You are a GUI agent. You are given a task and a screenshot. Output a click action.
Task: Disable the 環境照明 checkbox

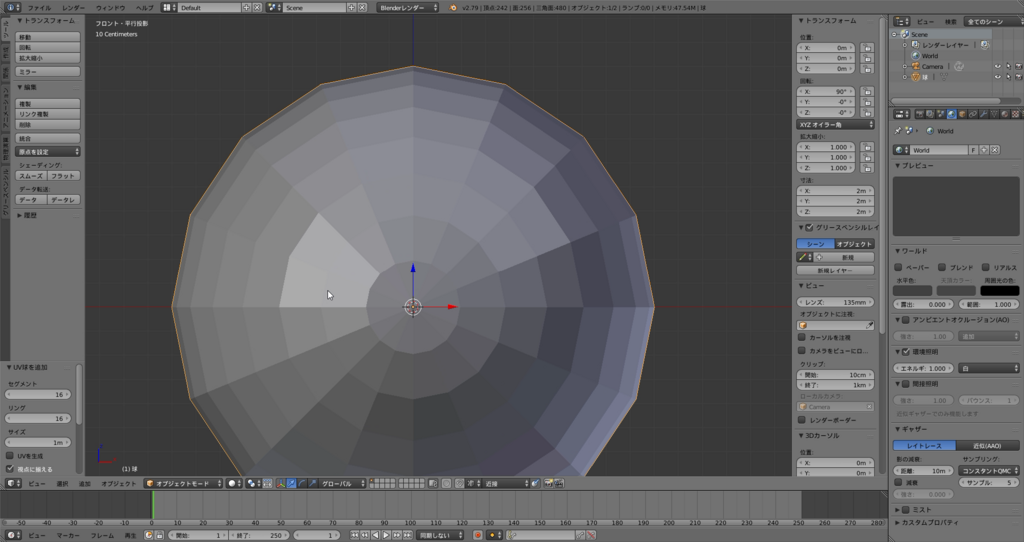click(906, 352)
